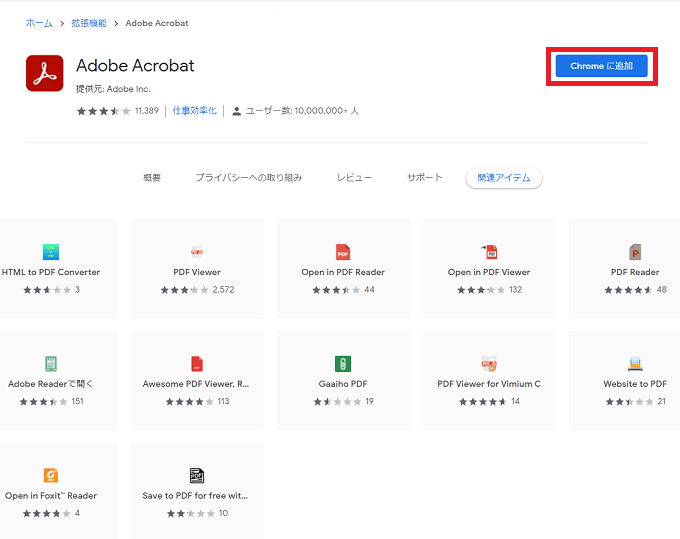Screen dimensions: 680x539
Task: Open the 仕事効率化 category link
Action: (194, 111)
